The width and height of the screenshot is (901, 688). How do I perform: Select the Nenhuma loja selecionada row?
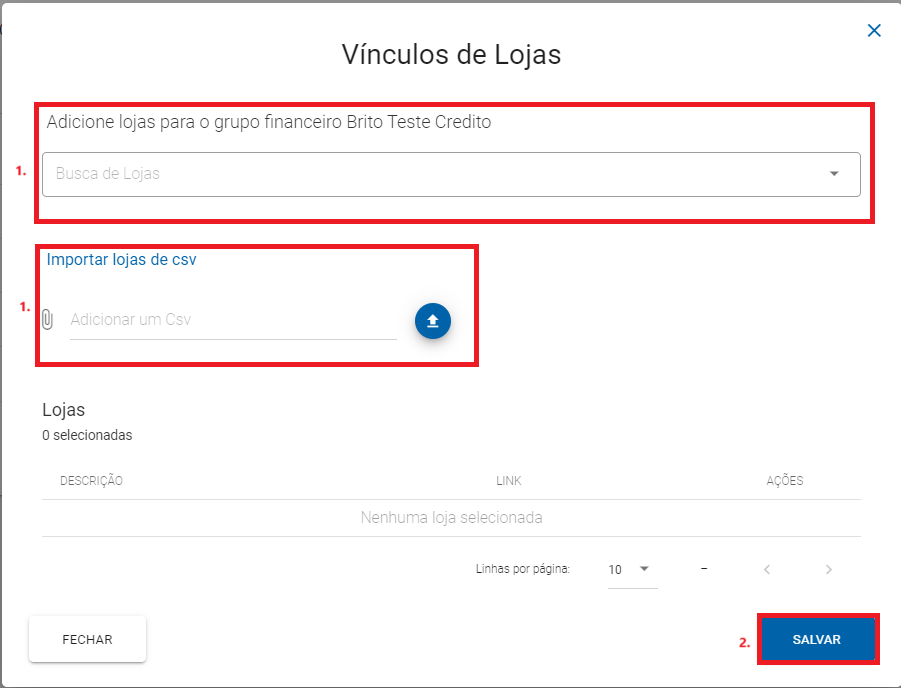coord(450,518)
